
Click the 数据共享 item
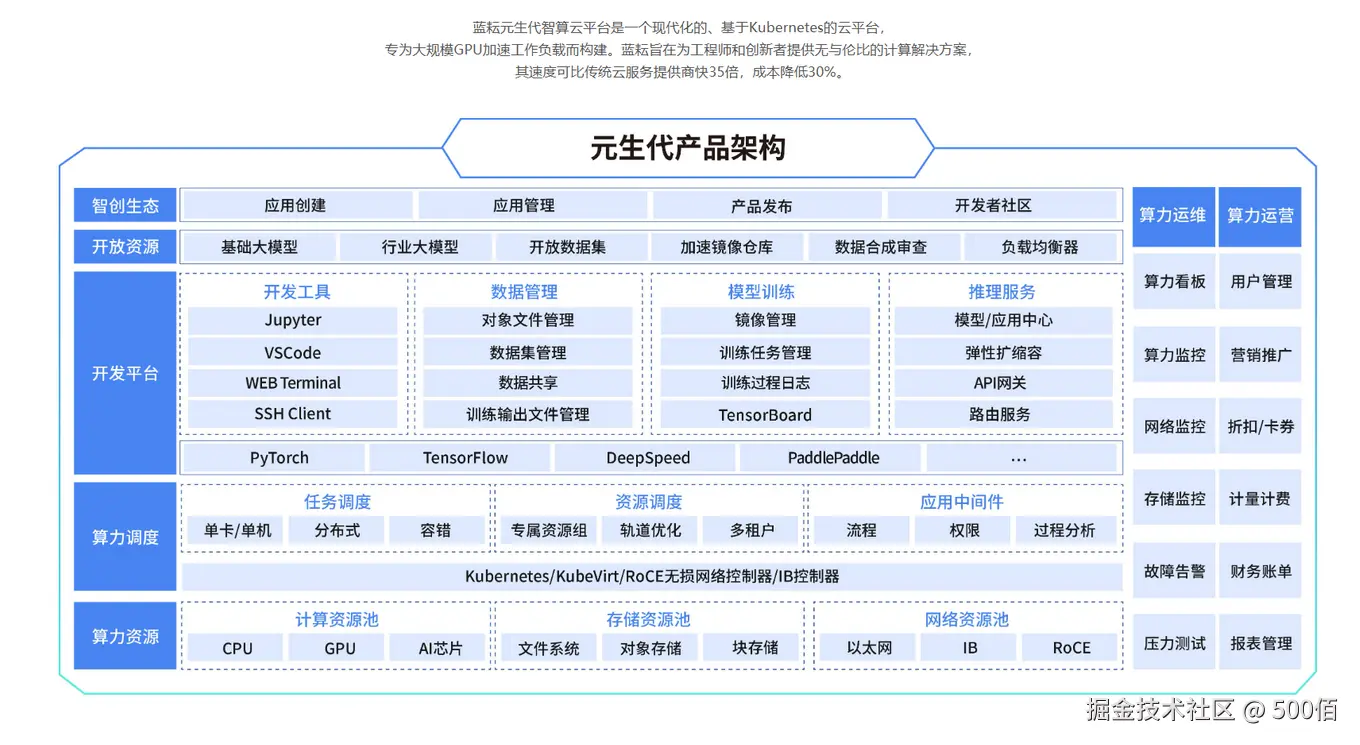pos(528,383)
